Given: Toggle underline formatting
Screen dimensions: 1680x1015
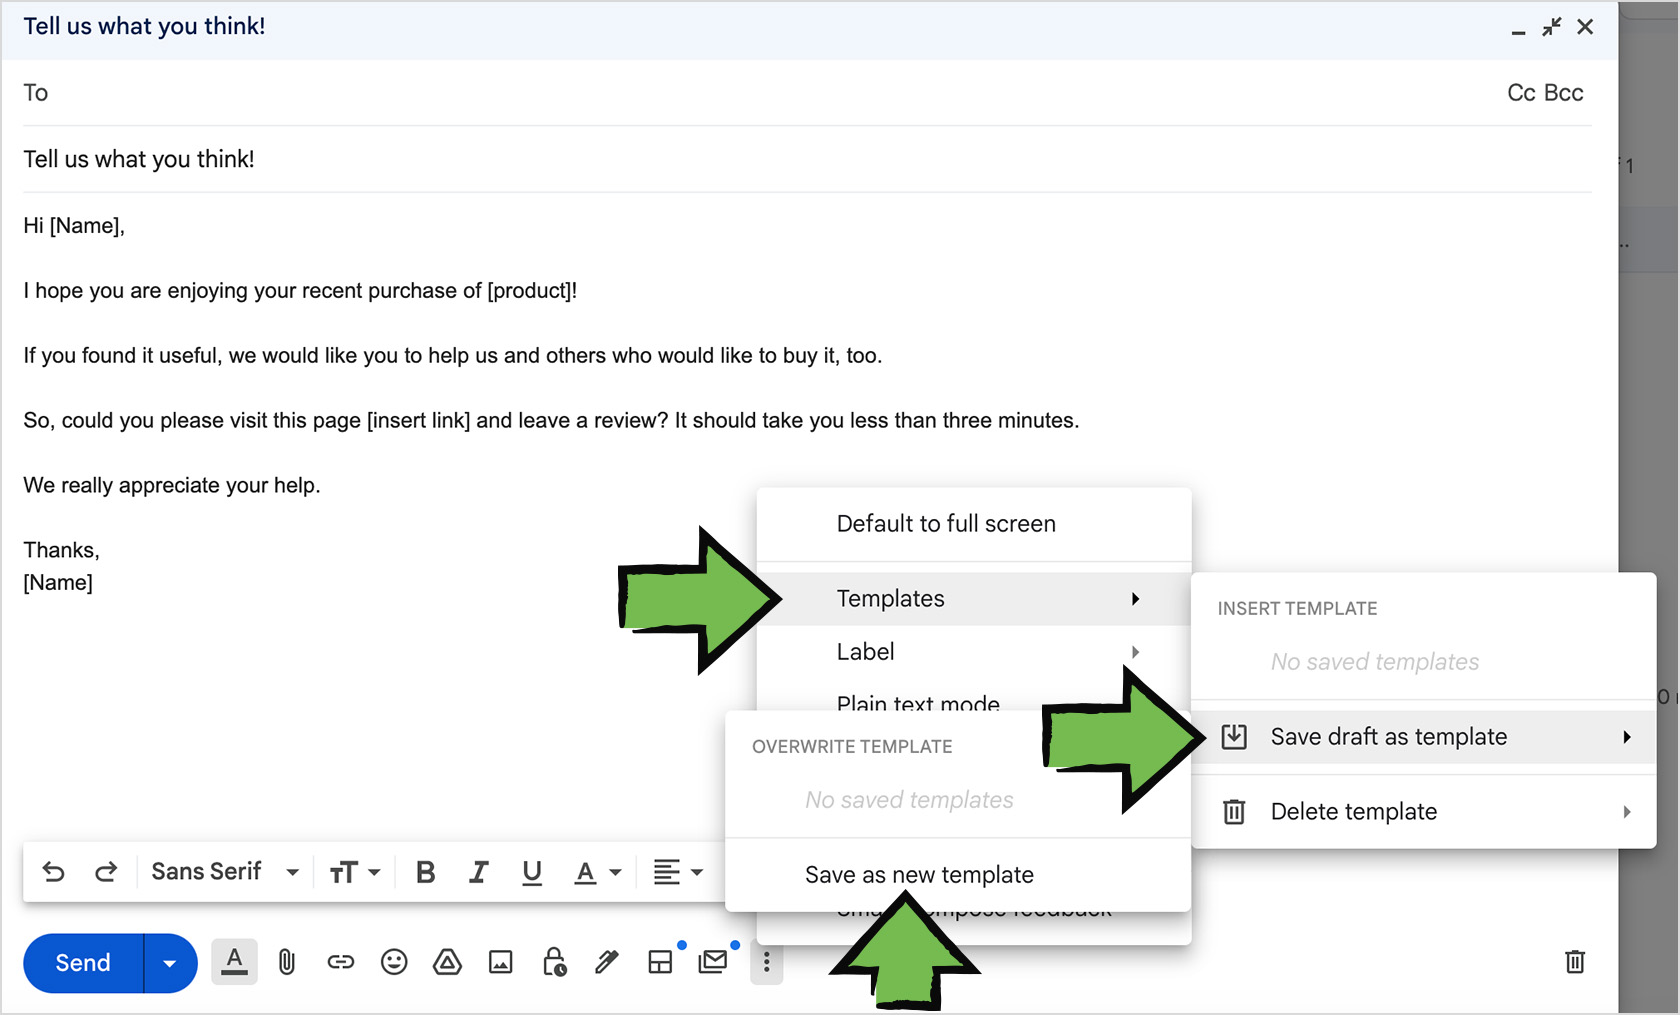Looking at the screenshot, I should [531, 873].
